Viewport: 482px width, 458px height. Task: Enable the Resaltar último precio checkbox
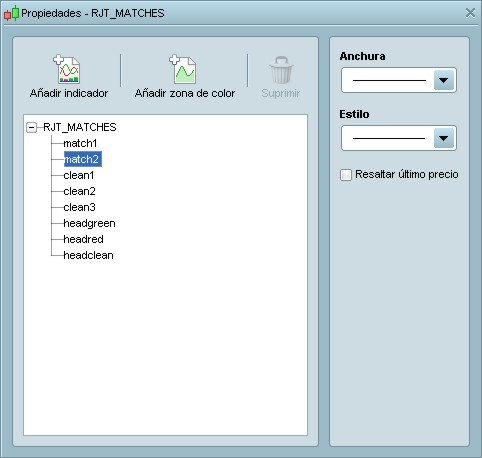click(x=346, y=175)
